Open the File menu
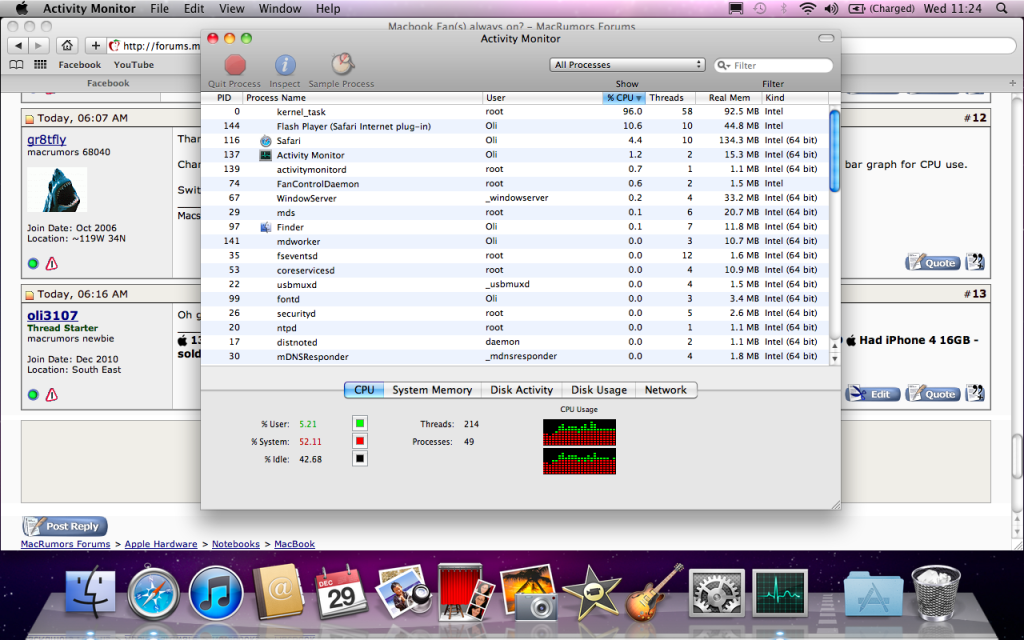The height and width of the screenshot is (640, 1024). tap(159, 8)
